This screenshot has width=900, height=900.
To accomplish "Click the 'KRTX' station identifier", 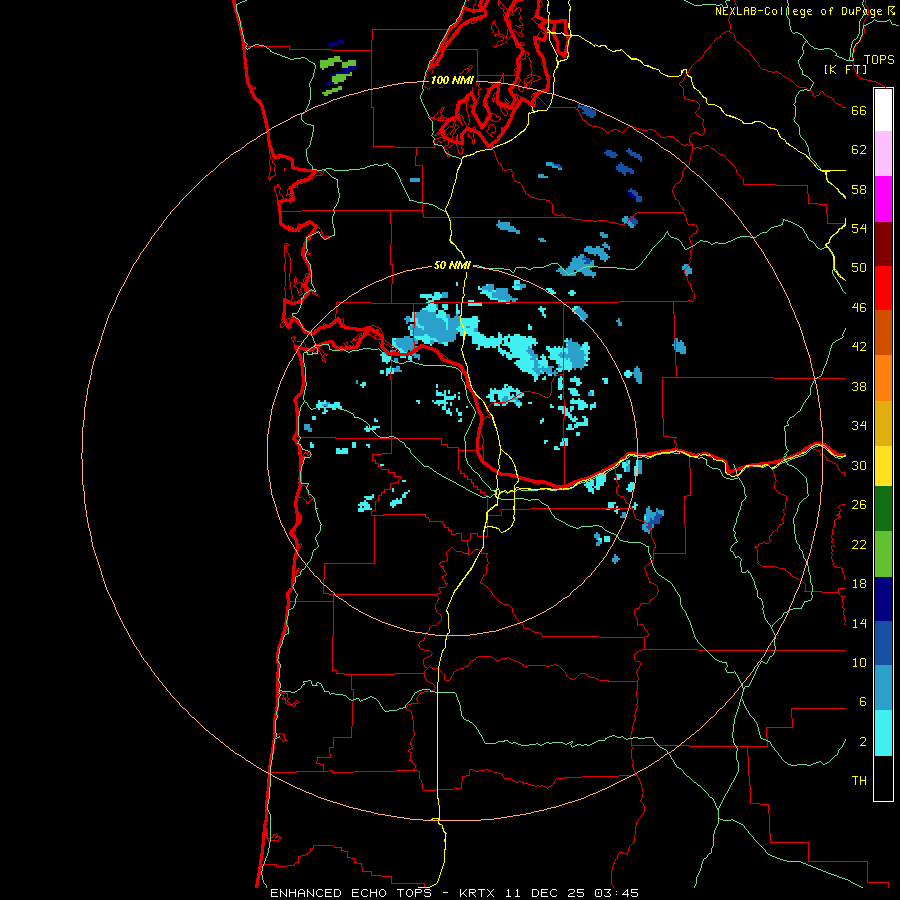I will (x=477, y=893).
